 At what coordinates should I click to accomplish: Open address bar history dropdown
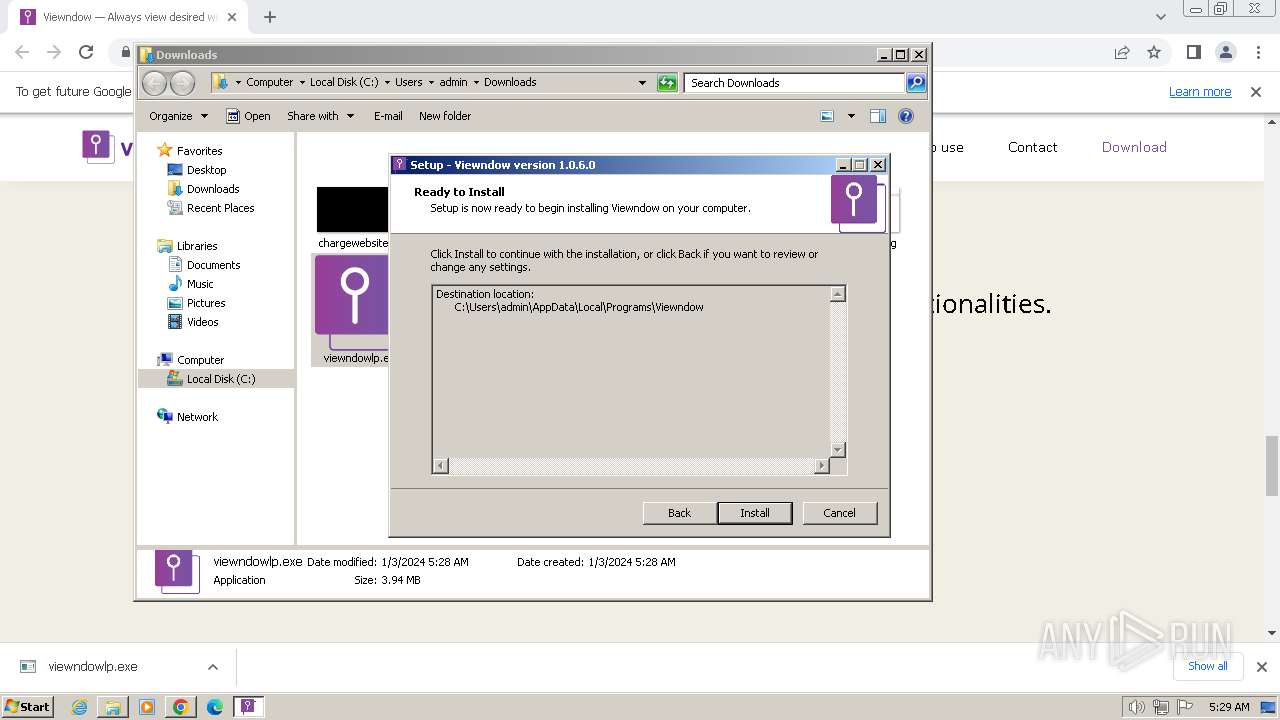coord(642,83)
